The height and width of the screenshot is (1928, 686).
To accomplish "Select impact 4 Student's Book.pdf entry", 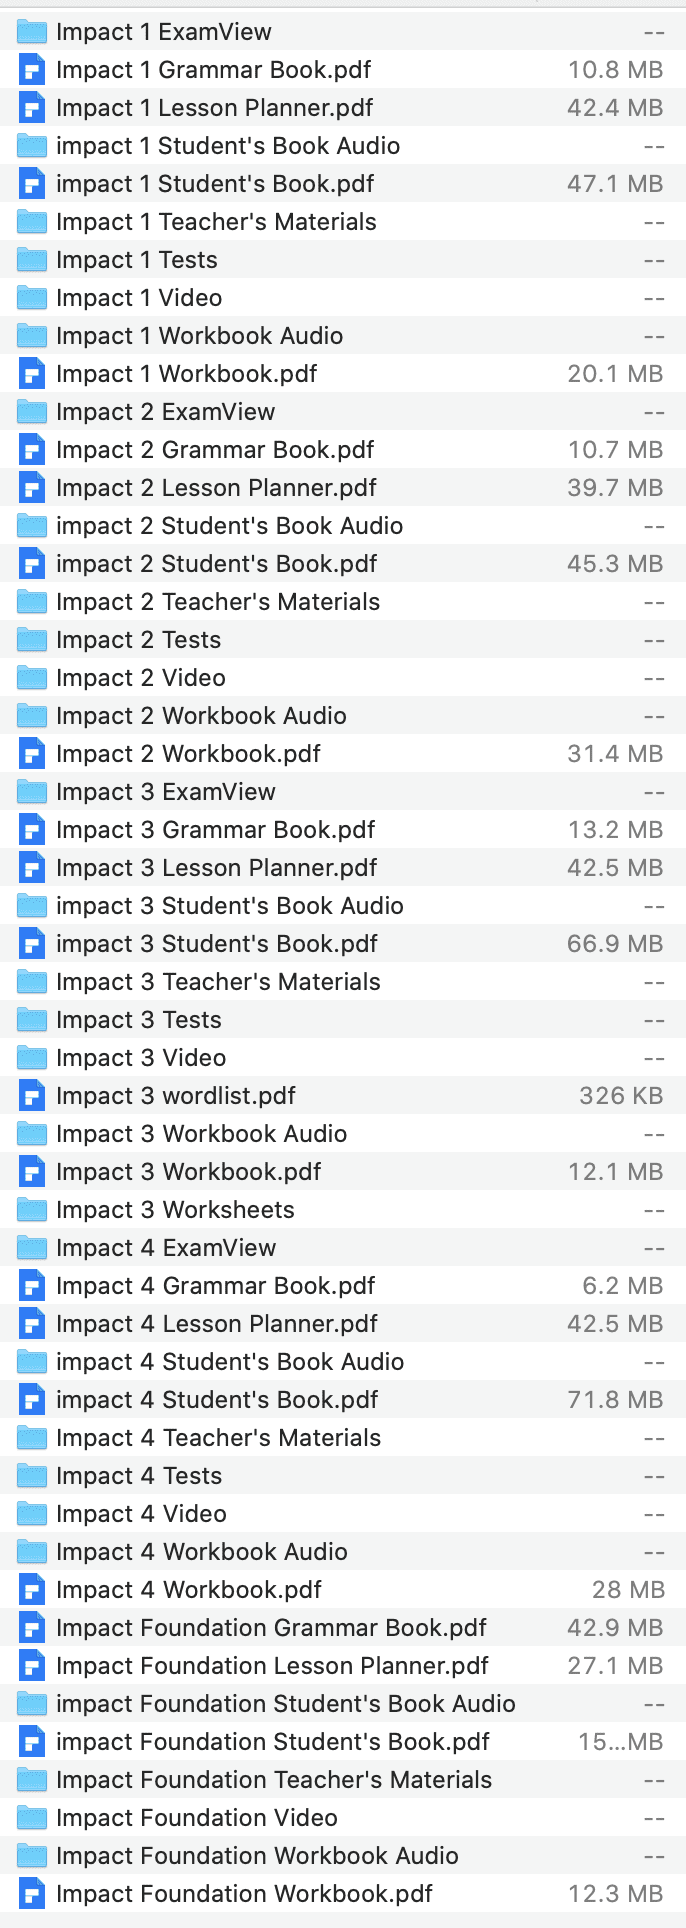I will pyautogui.click(x=217, y=1400).
